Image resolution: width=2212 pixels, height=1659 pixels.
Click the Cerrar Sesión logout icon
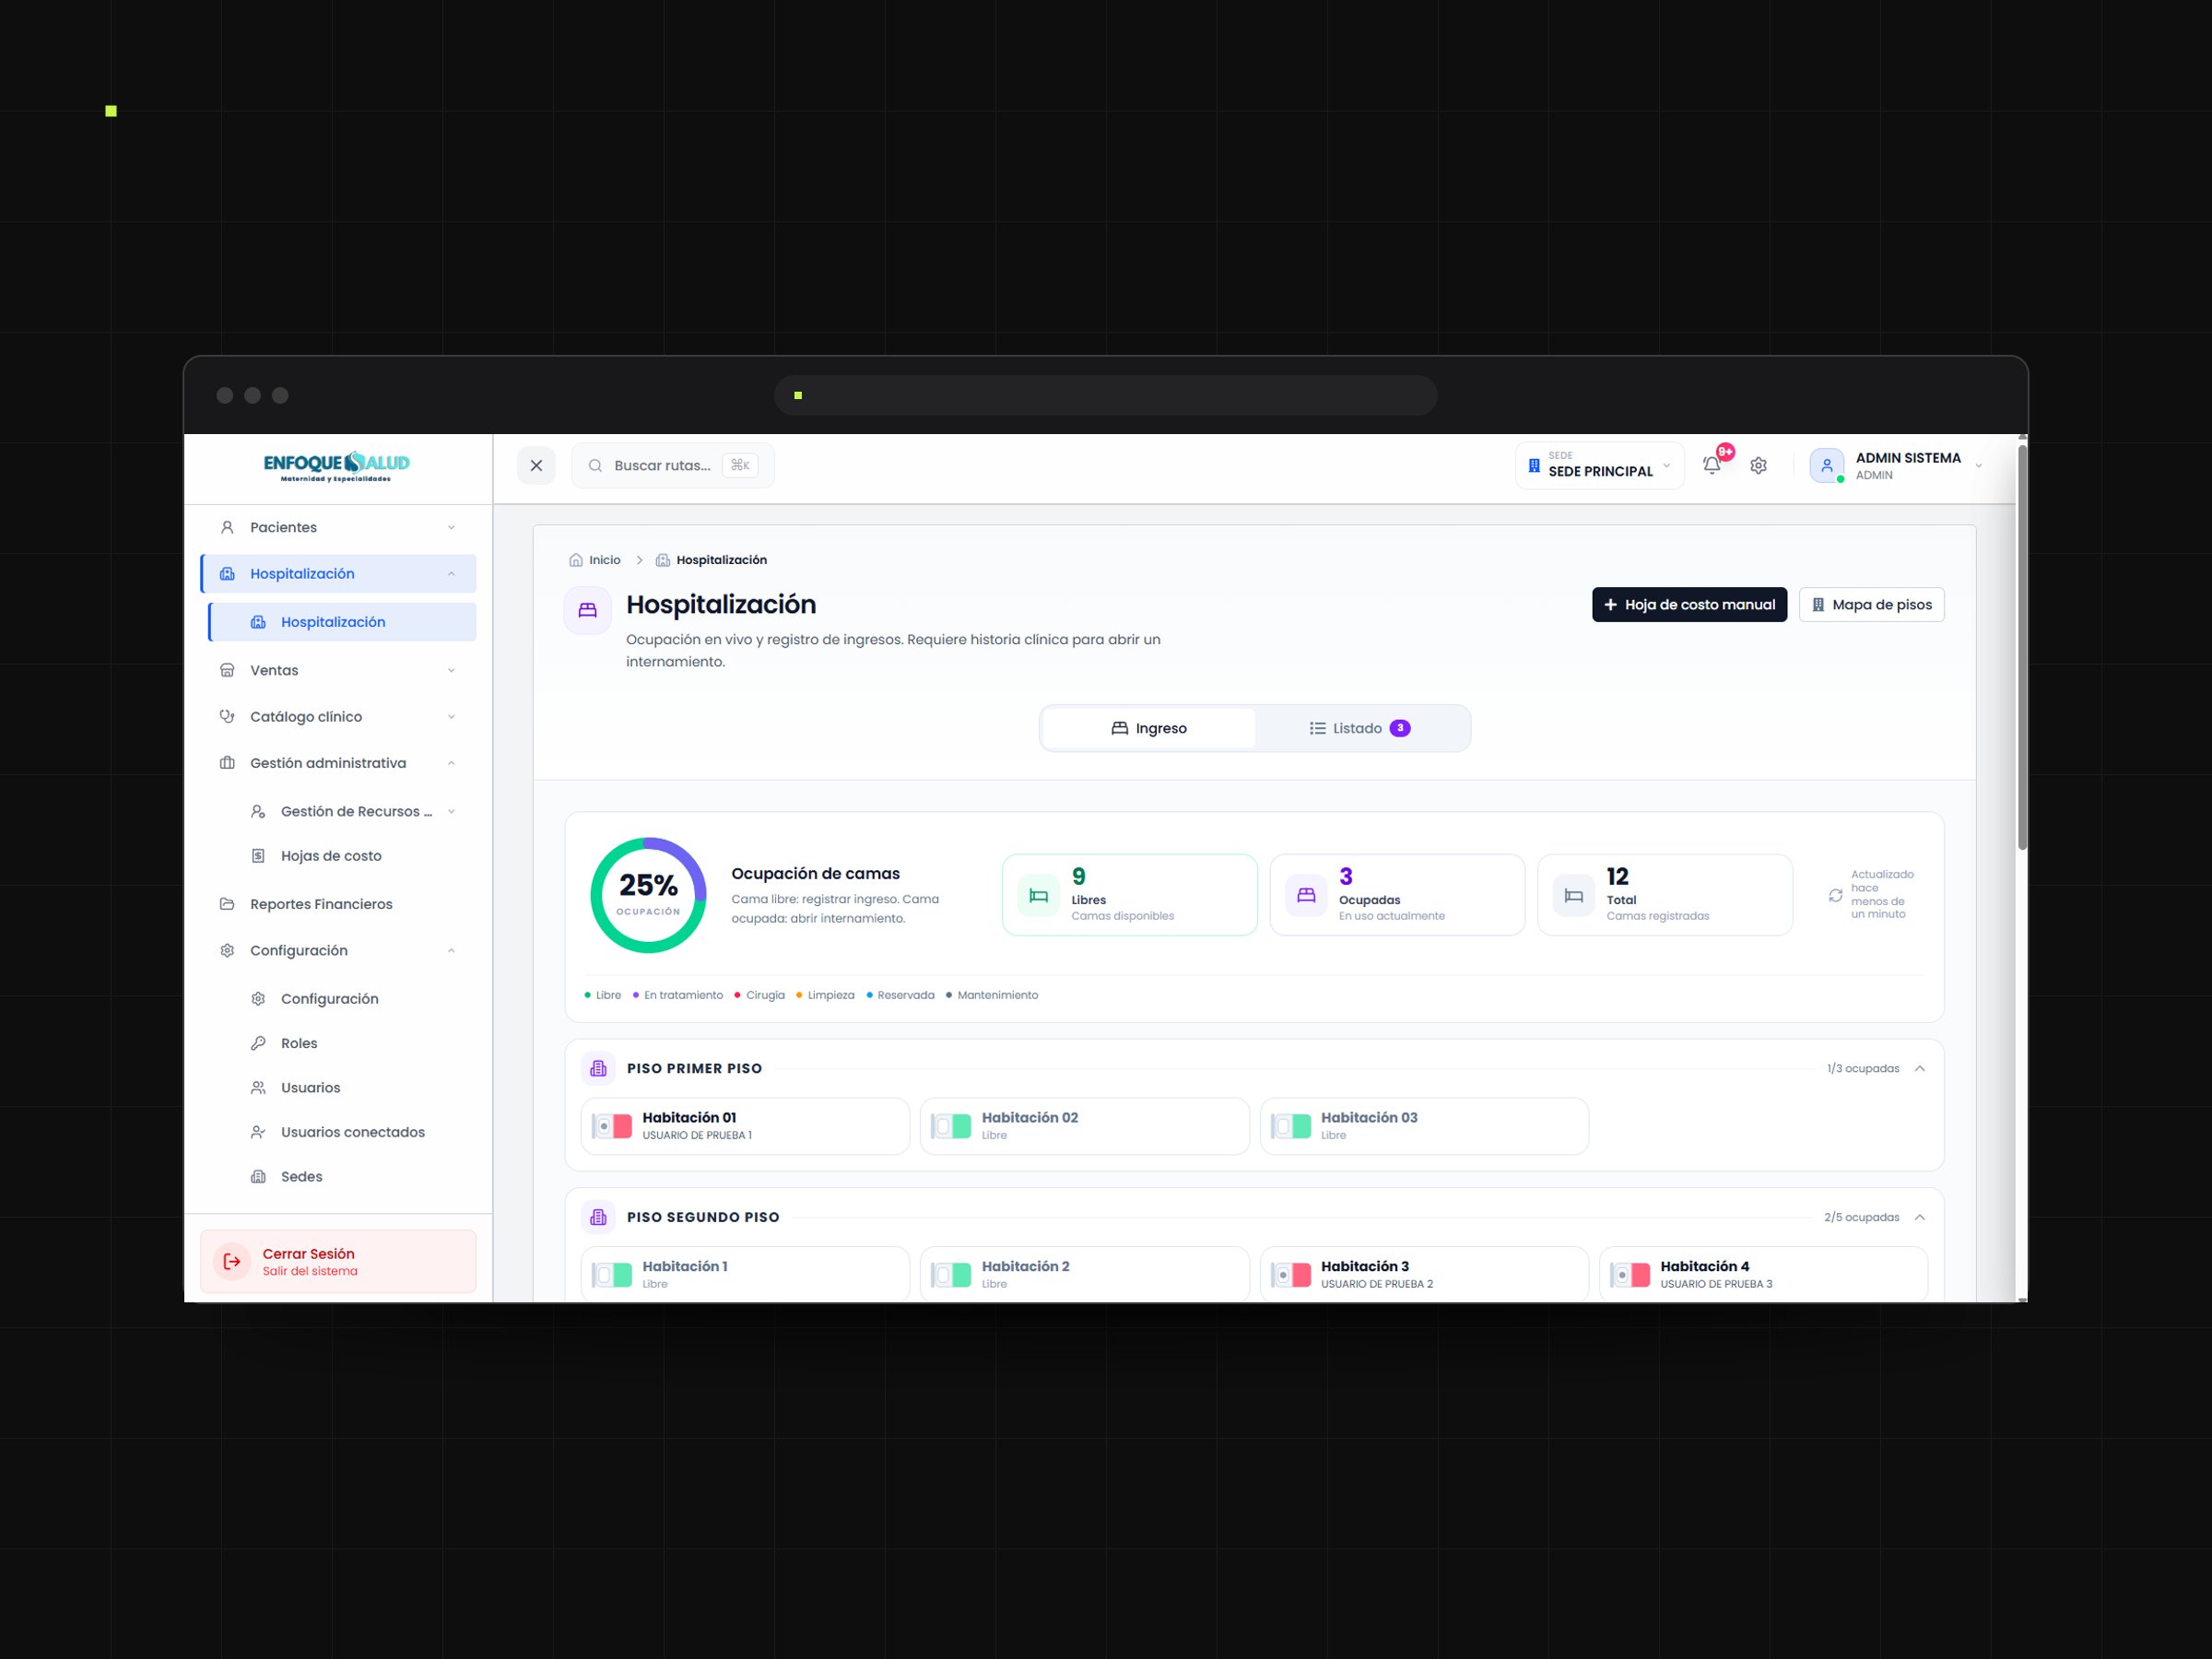(x=232, y=1261)
